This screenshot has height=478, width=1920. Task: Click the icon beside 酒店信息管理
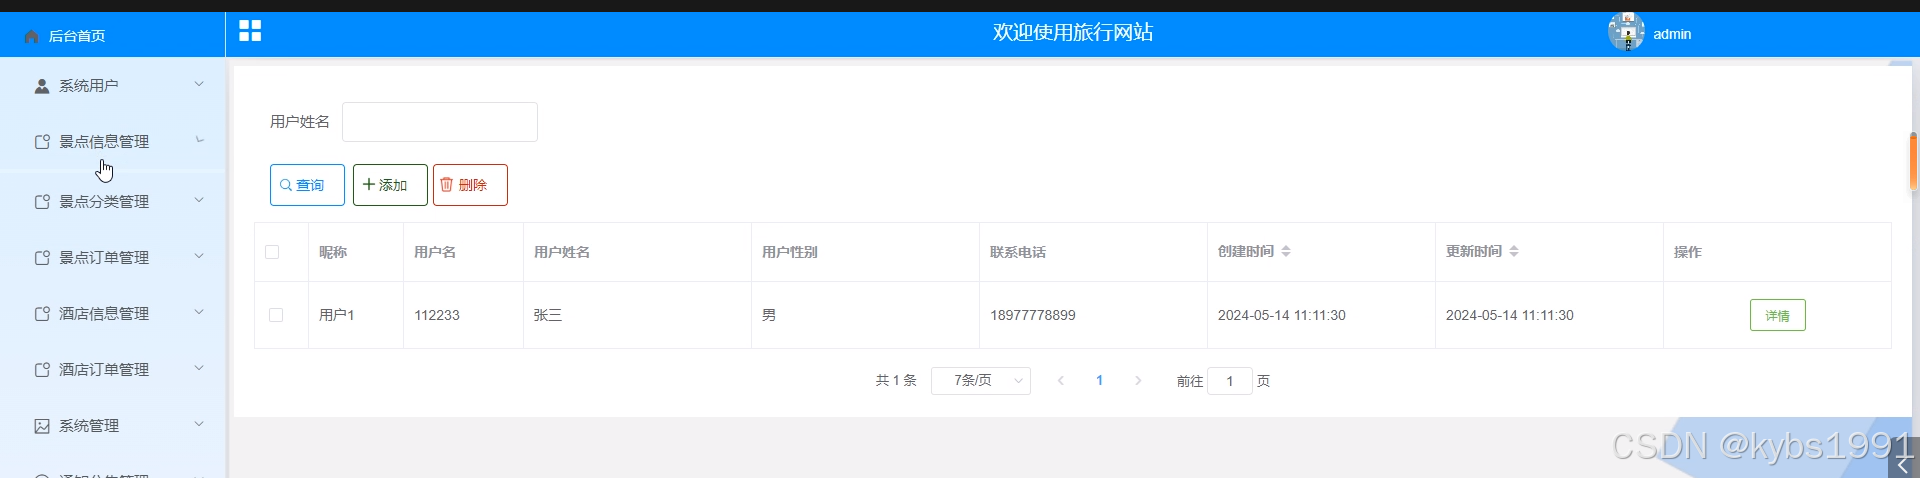42,314
